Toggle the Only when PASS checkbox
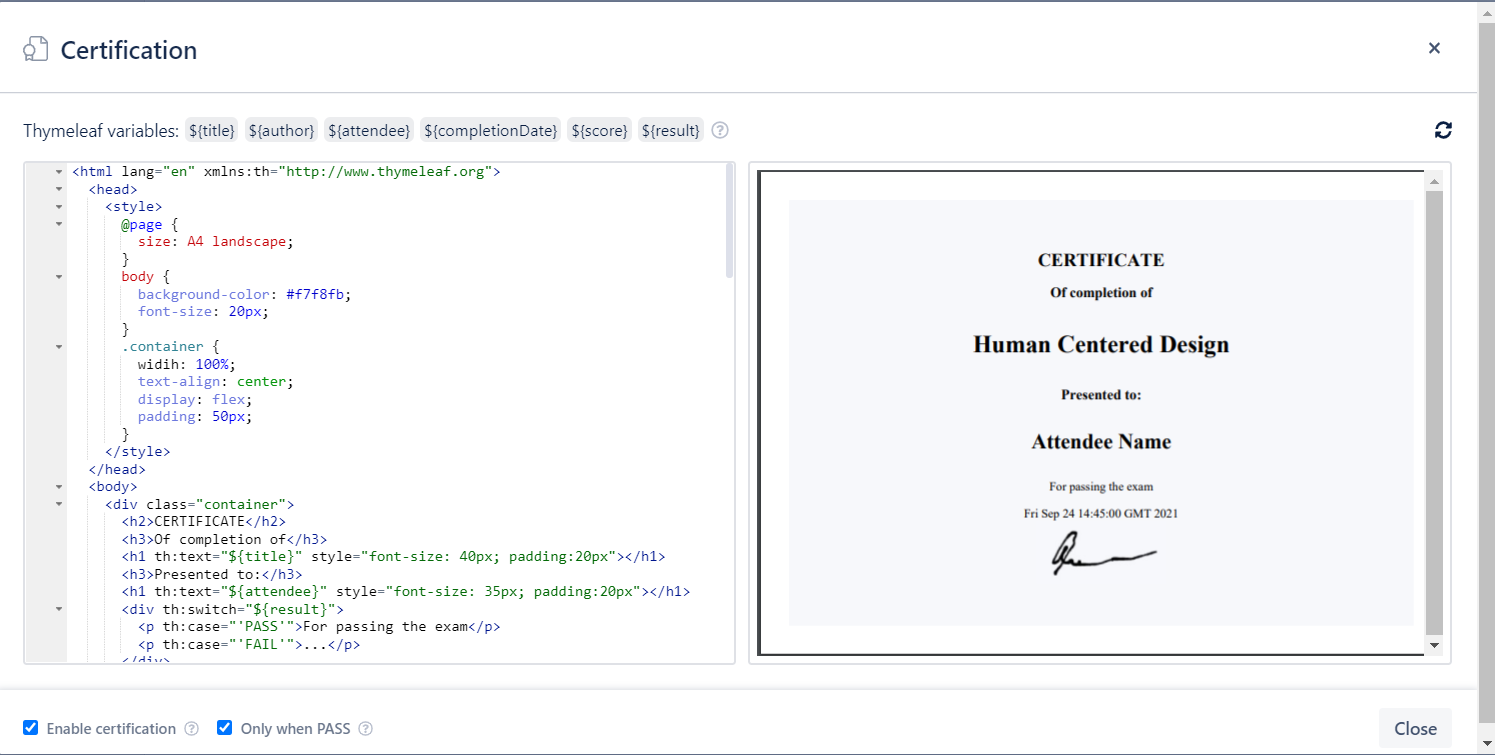1495x755 pixels. 225,728
